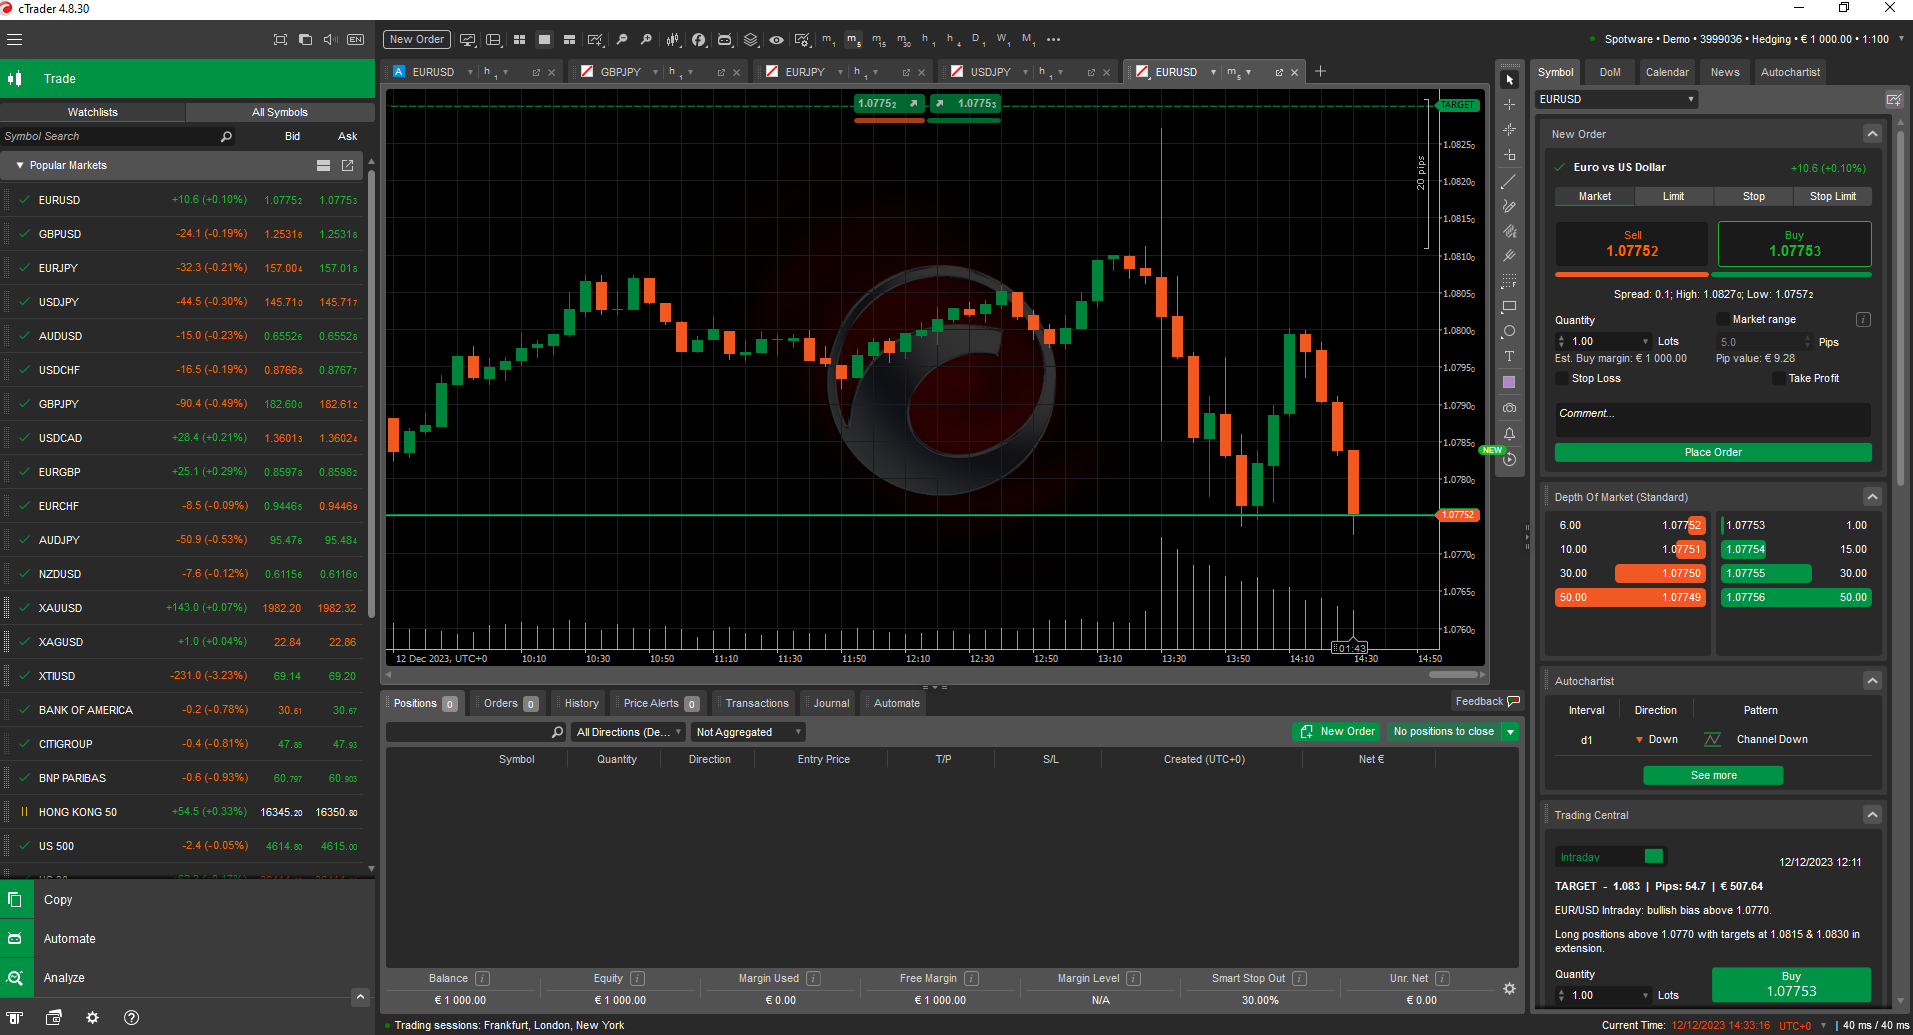
Task: Open the cBot robot icon
Action: click(725, 40)
